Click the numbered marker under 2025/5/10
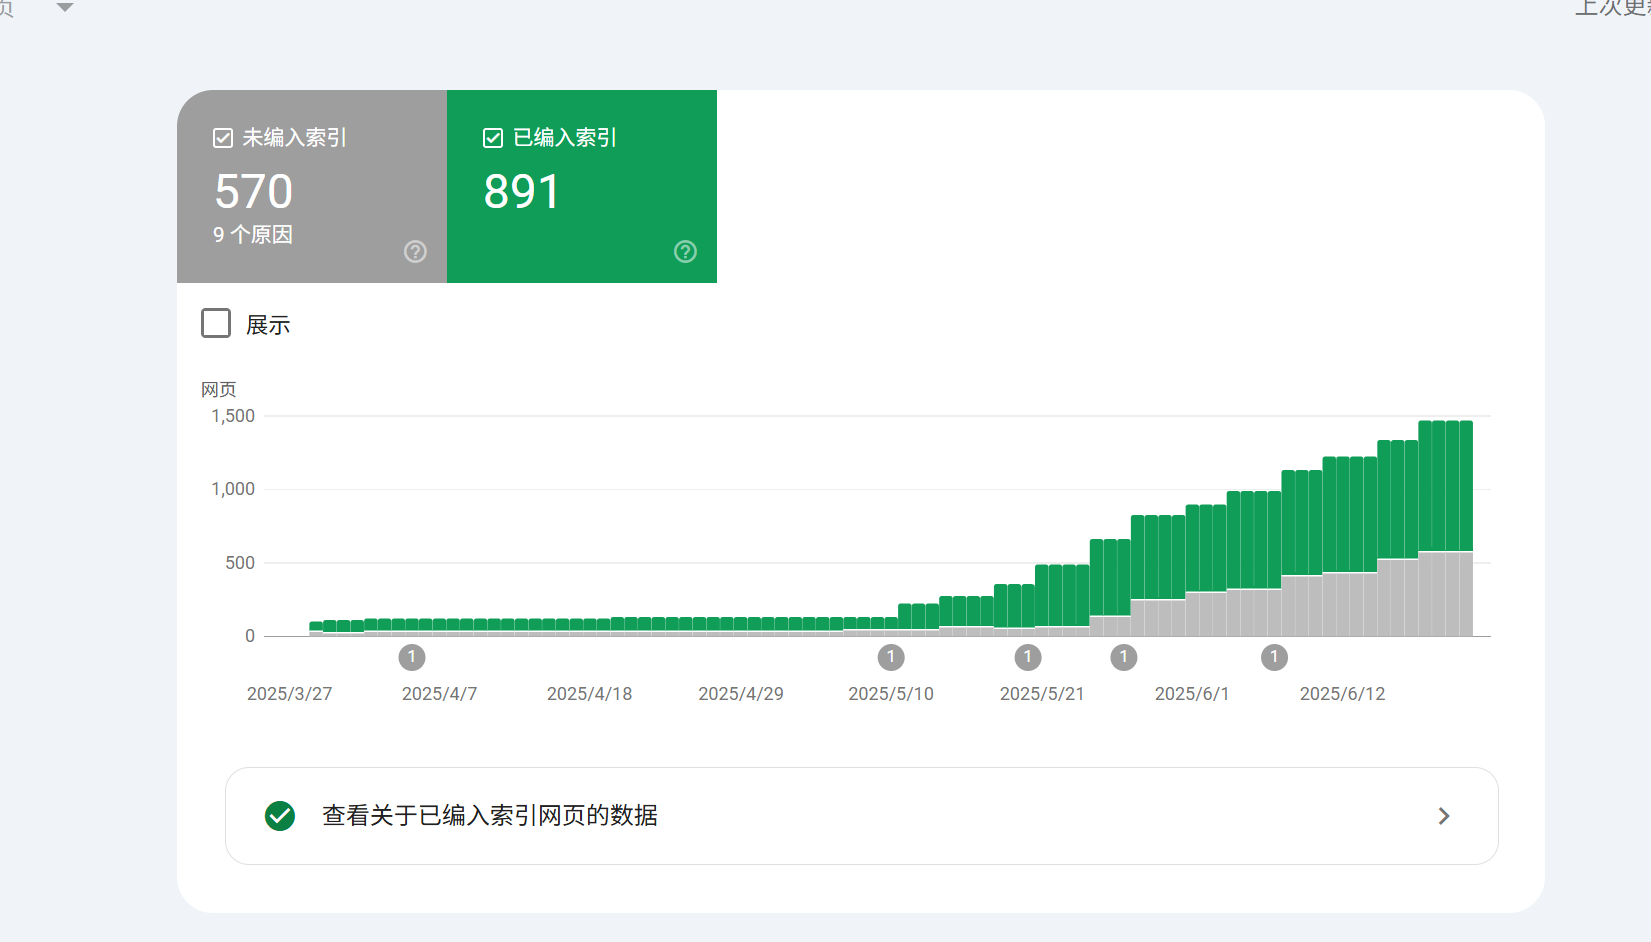Screen dimensions: 1651x942 tap(892, 657)
